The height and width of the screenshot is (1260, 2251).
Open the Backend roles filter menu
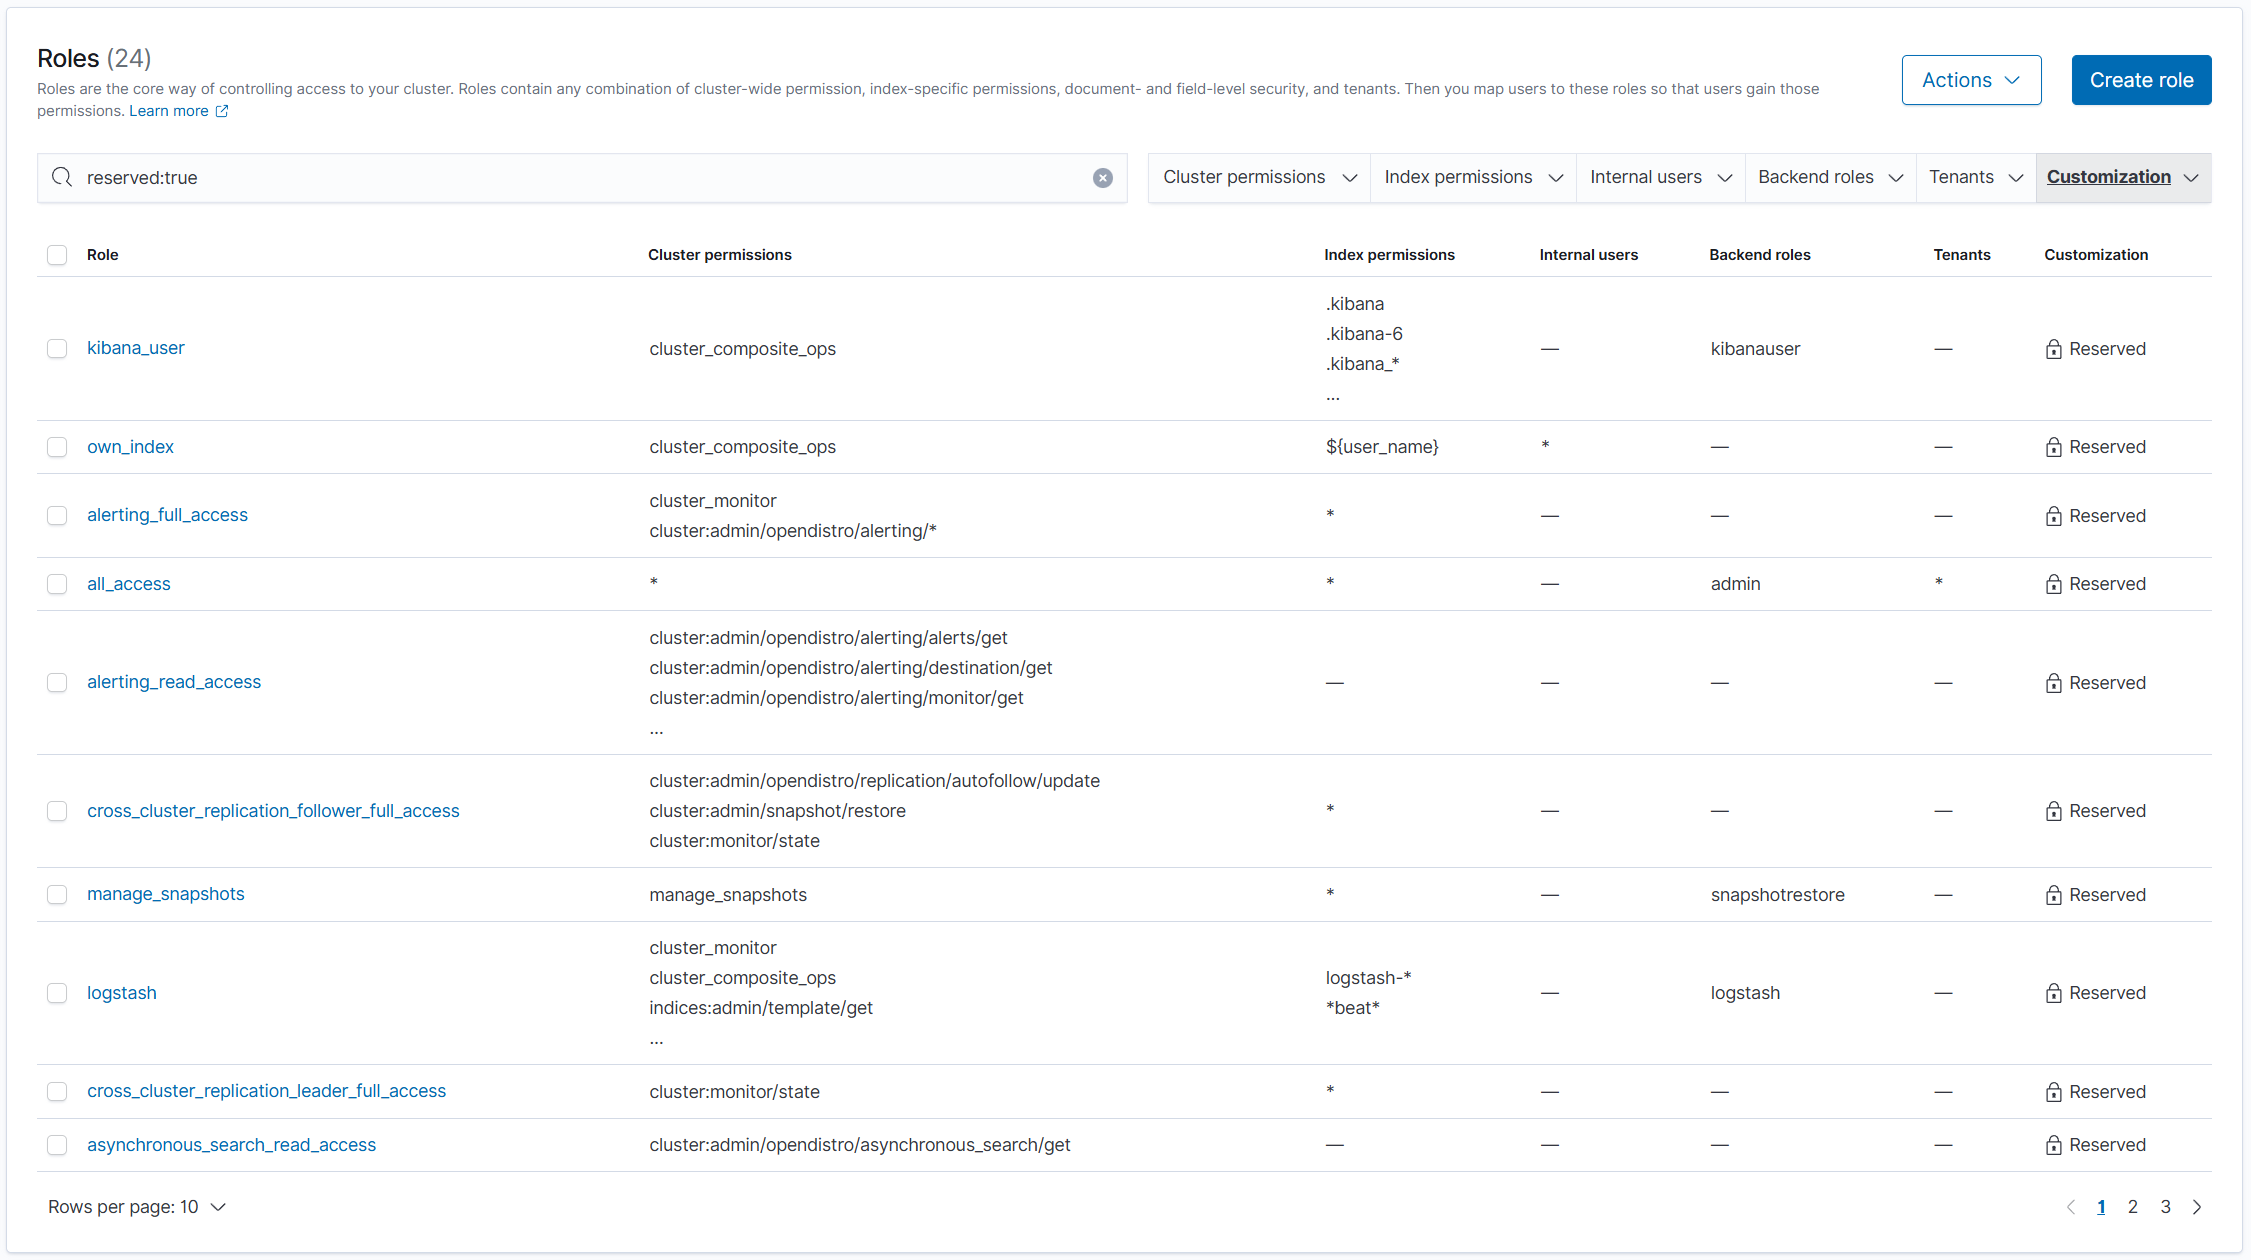coord(1829,178)
